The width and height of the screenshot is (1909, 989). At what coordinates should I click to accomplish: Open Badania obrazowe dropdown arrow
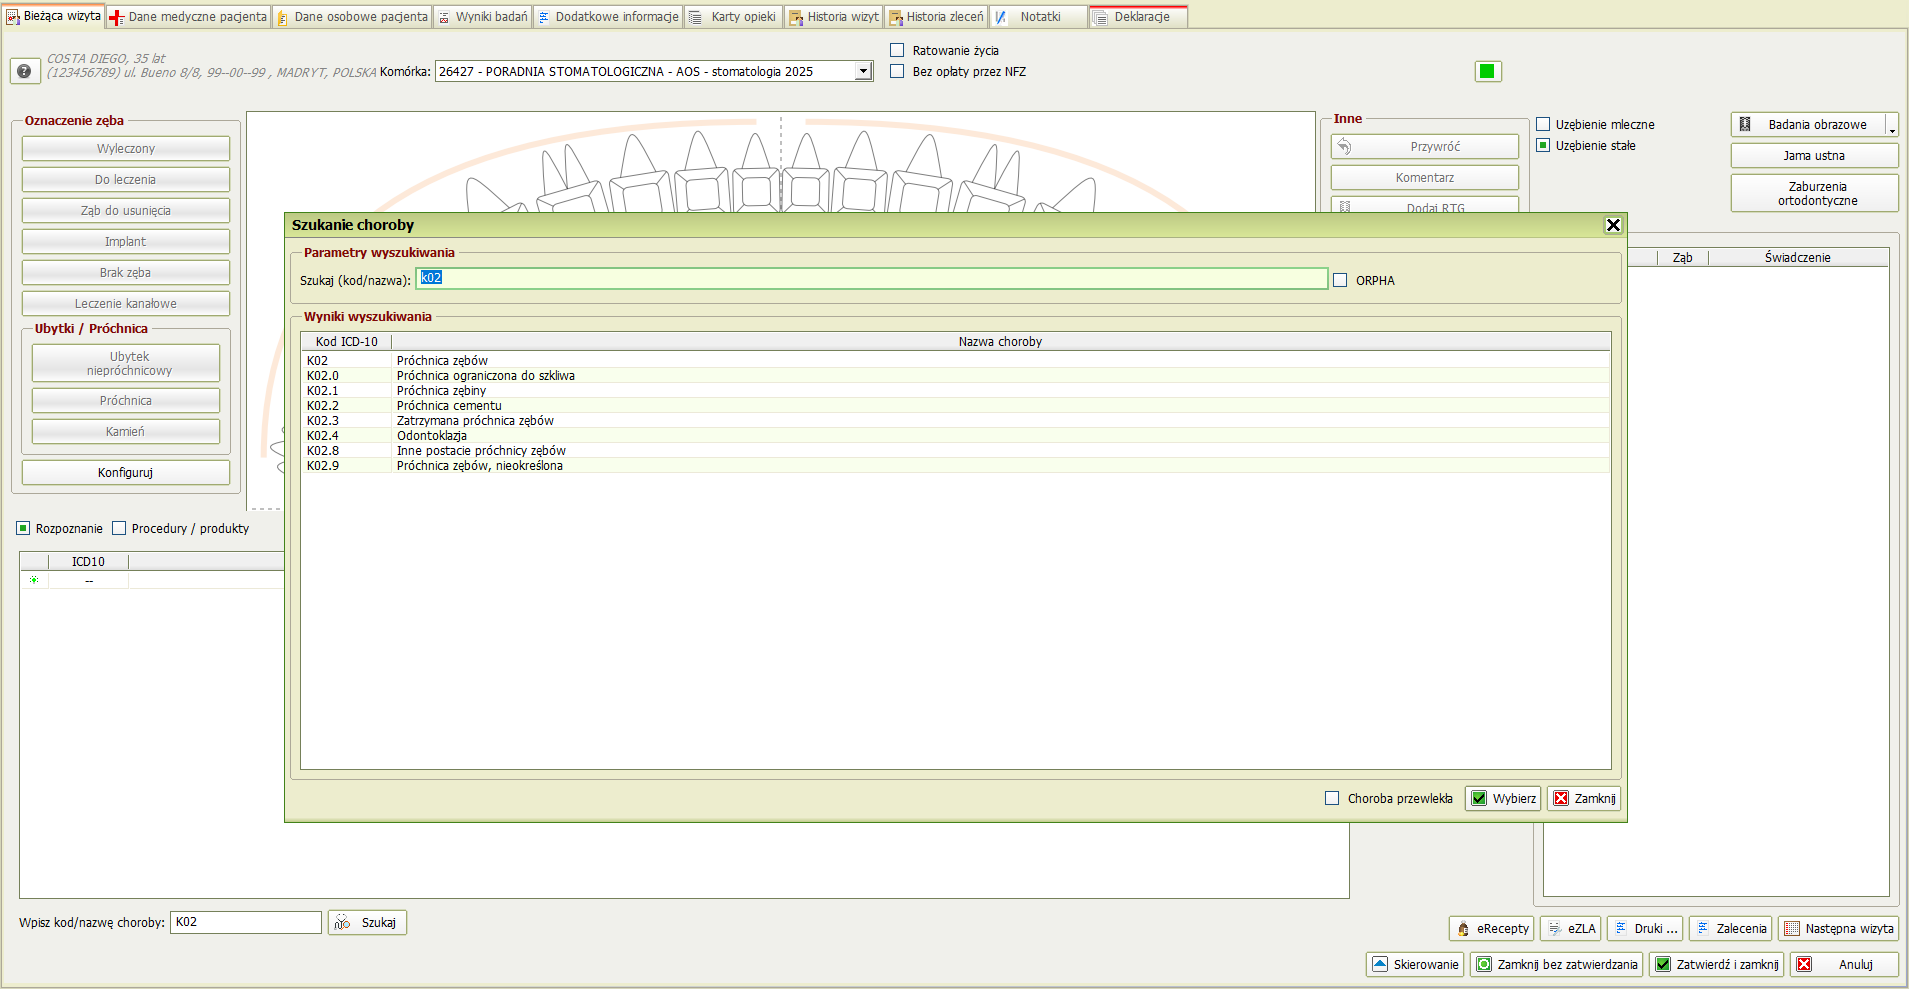[1891, 126]
